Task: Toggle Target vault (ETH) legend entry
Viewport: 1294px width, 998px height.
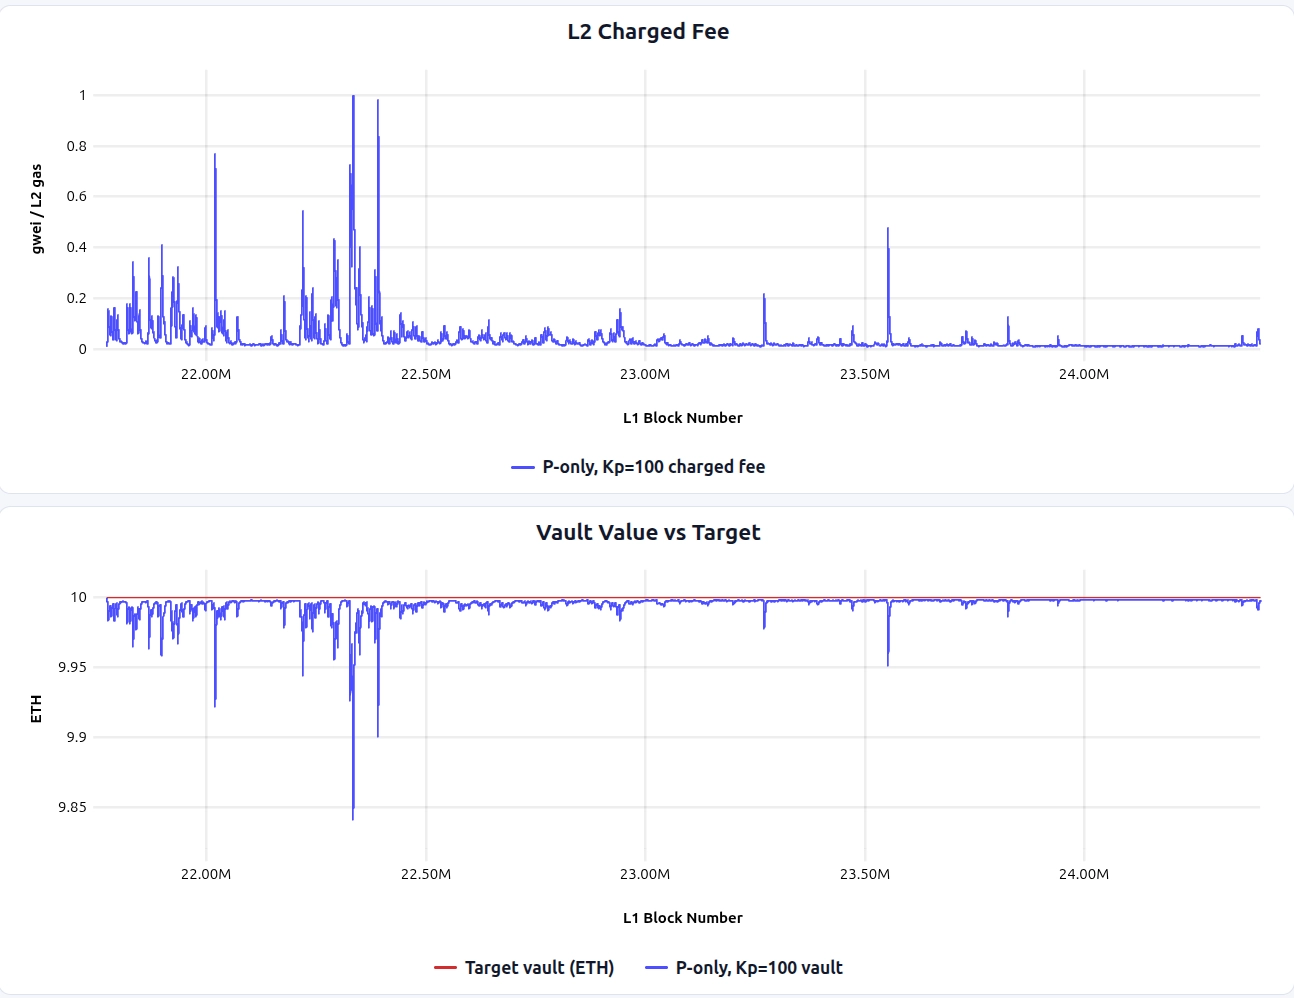Action: 539,968
